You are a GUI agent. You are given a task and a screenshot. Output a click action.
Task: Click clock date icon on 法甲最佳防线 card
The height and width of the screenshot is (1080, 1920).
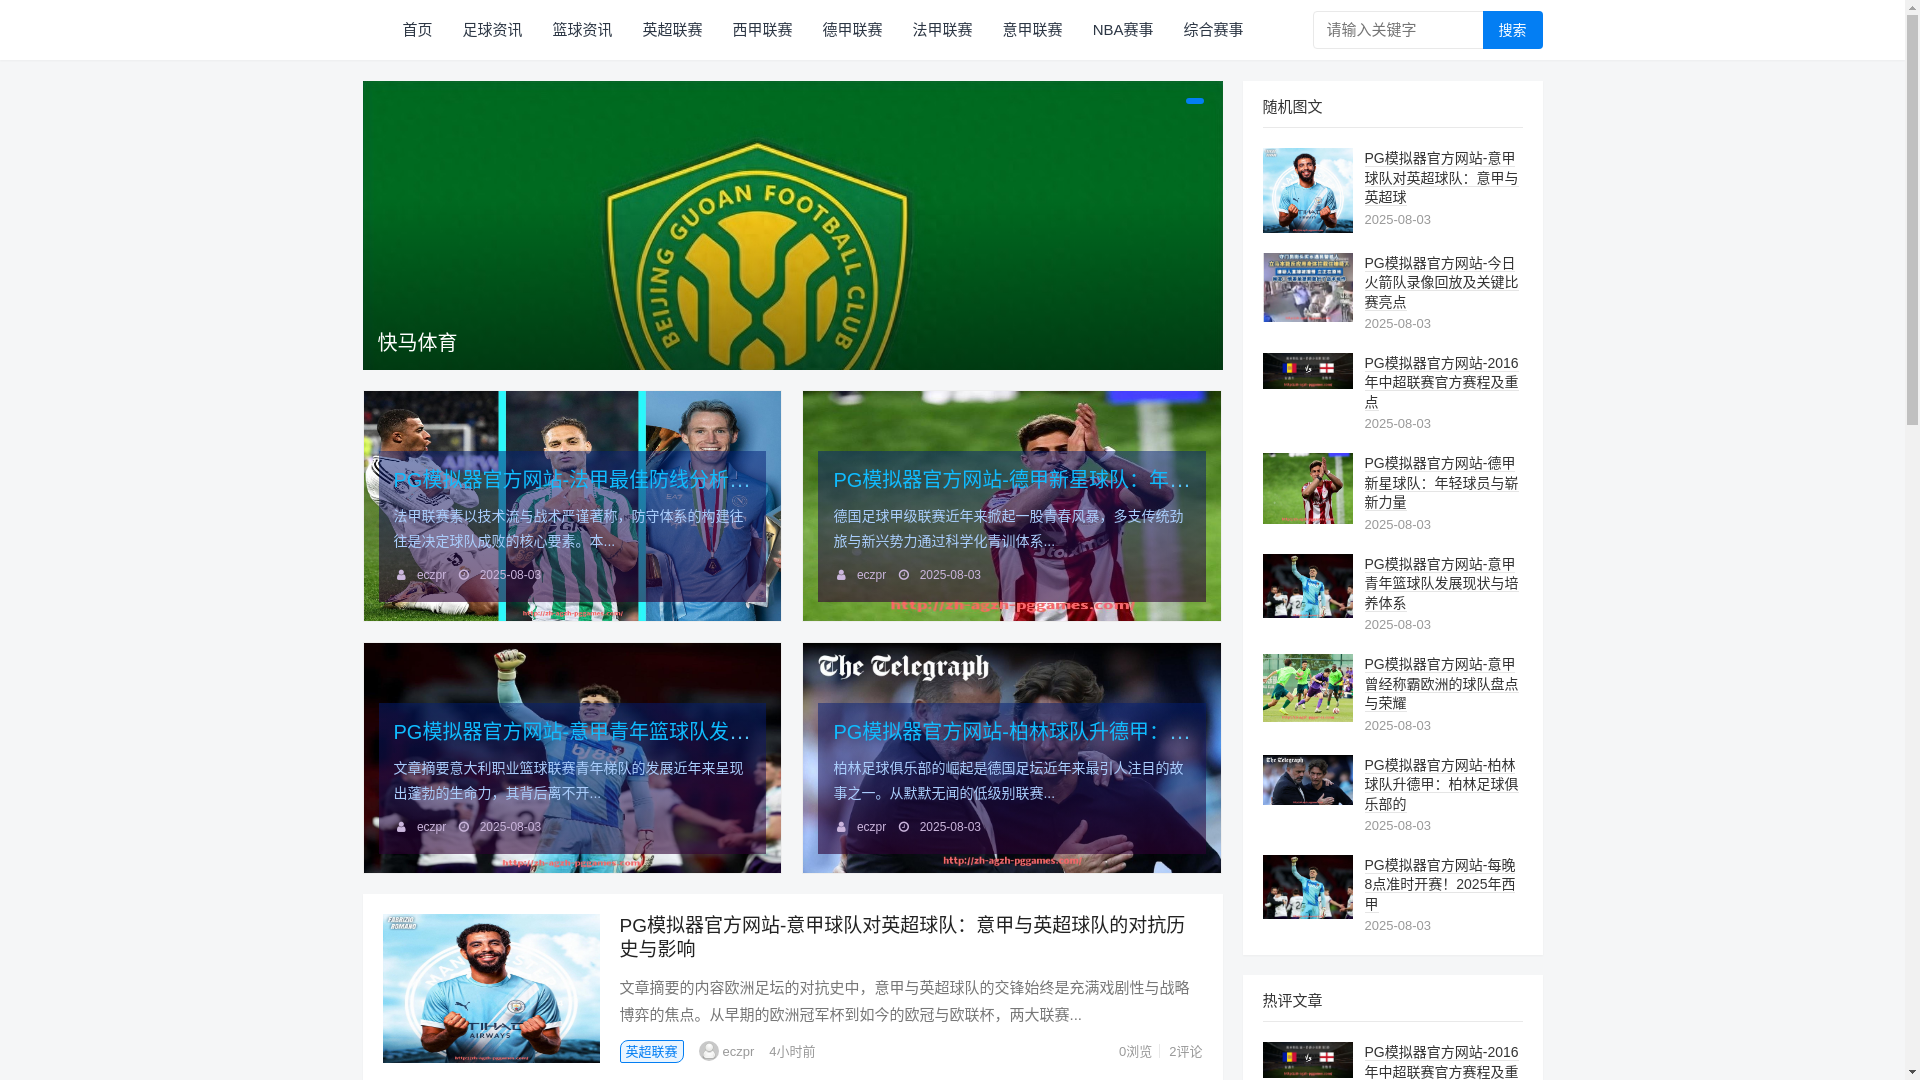pyautogui.click(x=464, y=575)
